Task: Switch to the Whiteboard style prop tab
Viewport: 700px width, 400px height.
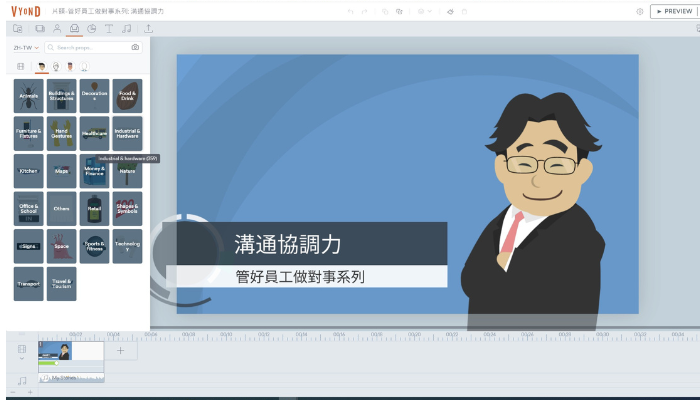Action: (x=56, y=67)
